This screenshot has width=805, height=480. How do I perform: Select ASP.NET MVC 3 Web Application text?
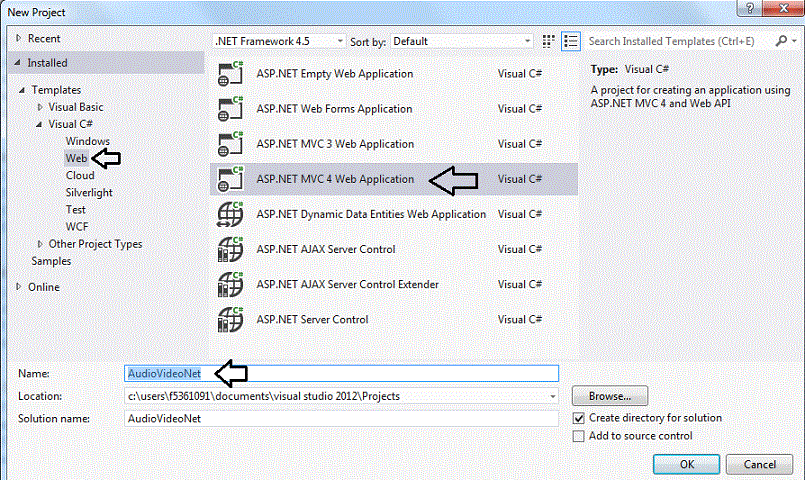[335, 144]
